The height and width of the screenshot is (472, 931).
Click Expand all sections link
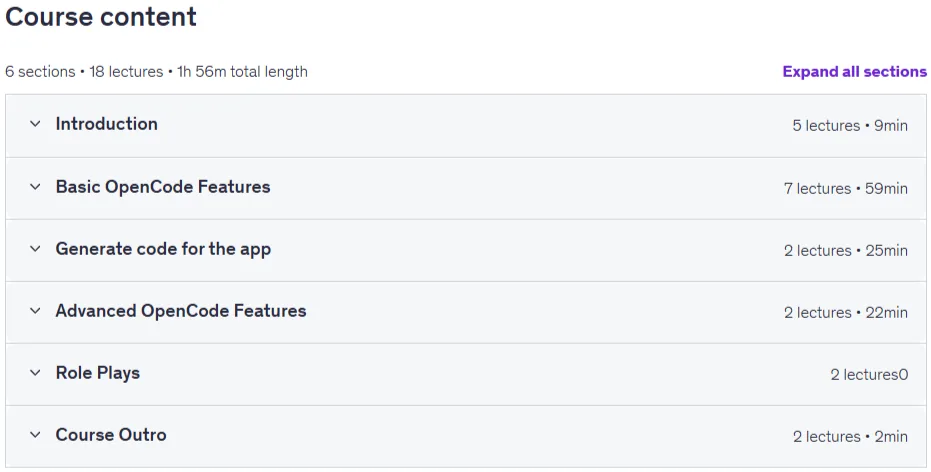click(854, 72)
